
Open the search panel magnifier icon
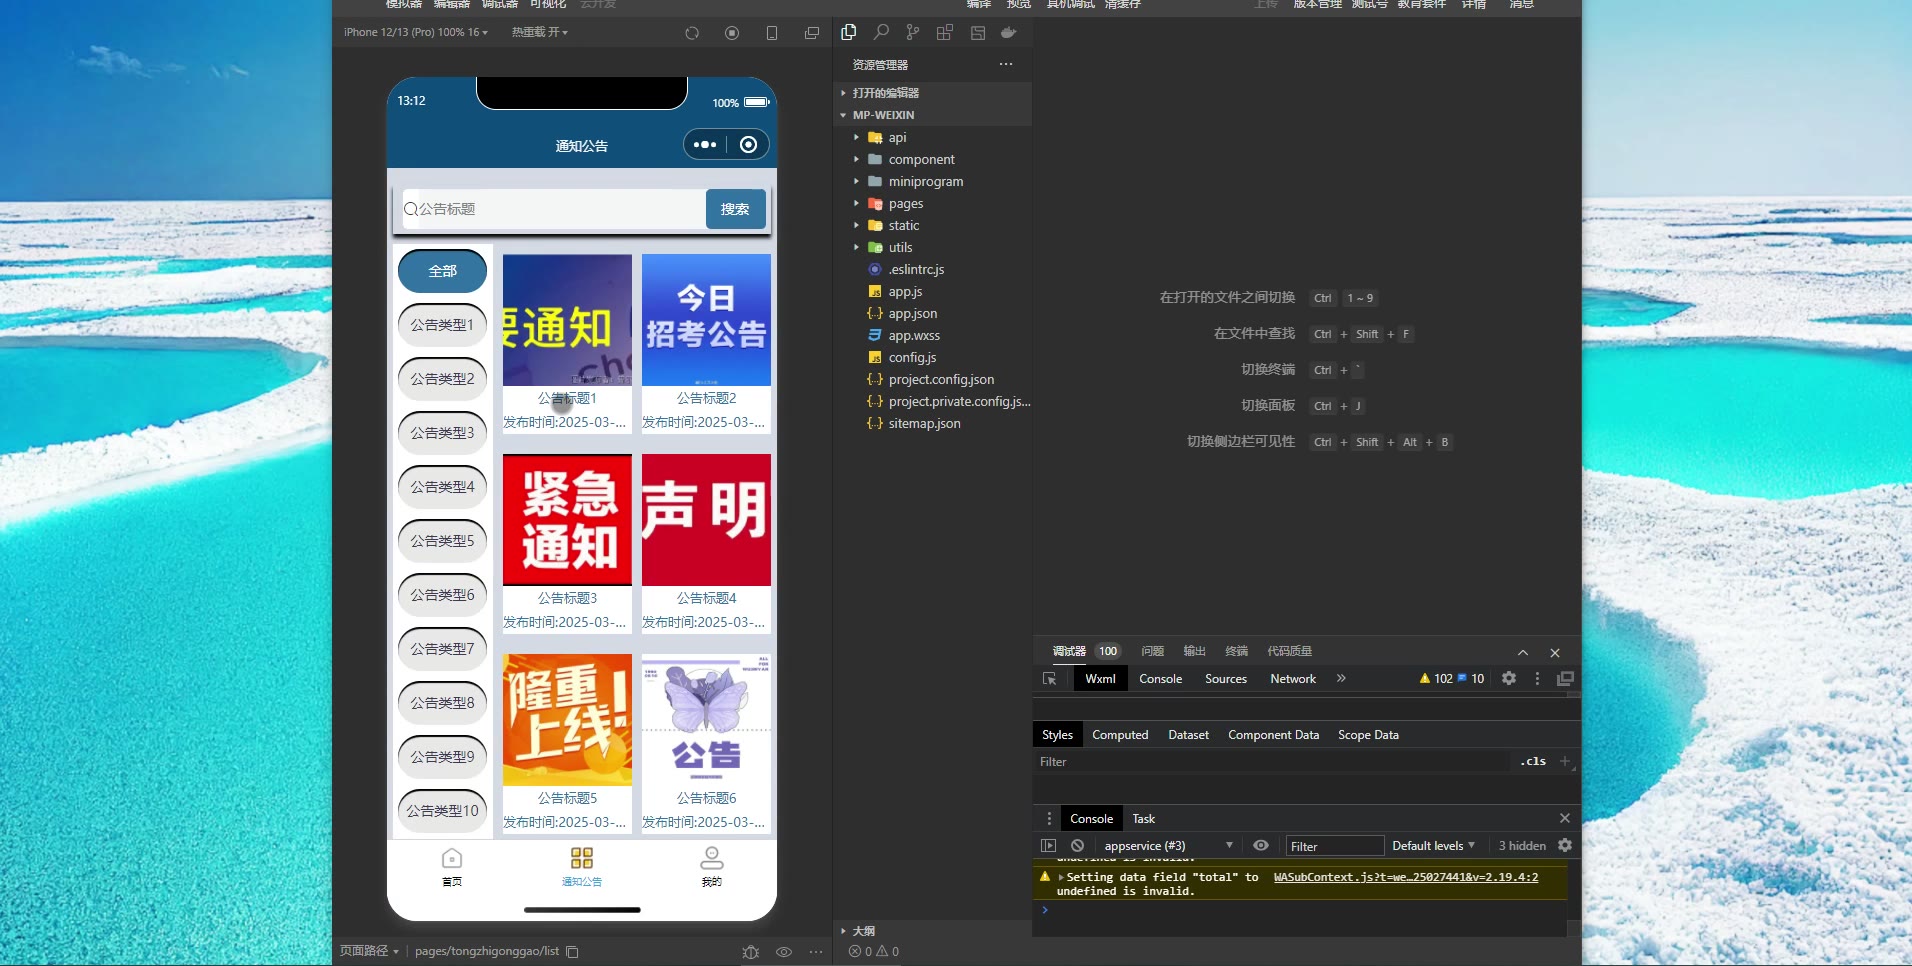881,33
